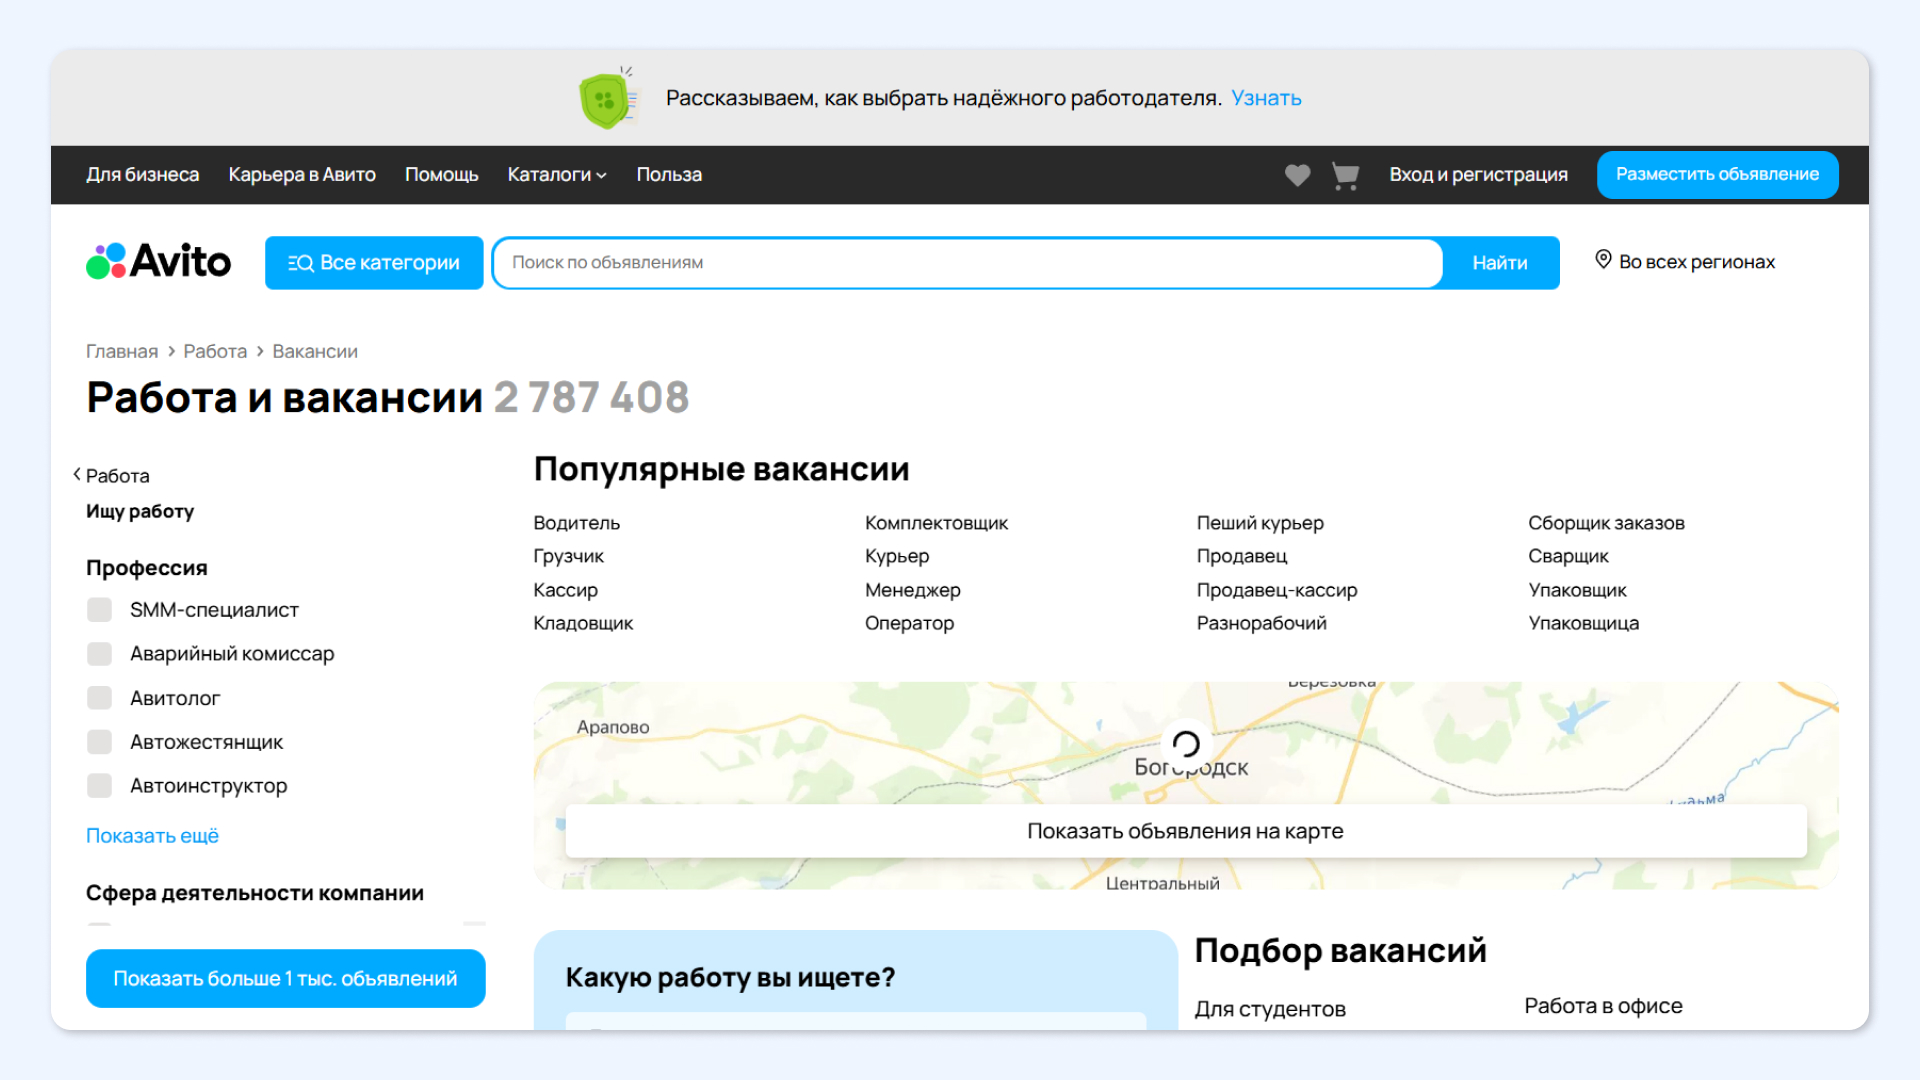Open the Грузчик vacancy link
The width and height of the screenshot is (1920, 1080).
tap(569, 556)
